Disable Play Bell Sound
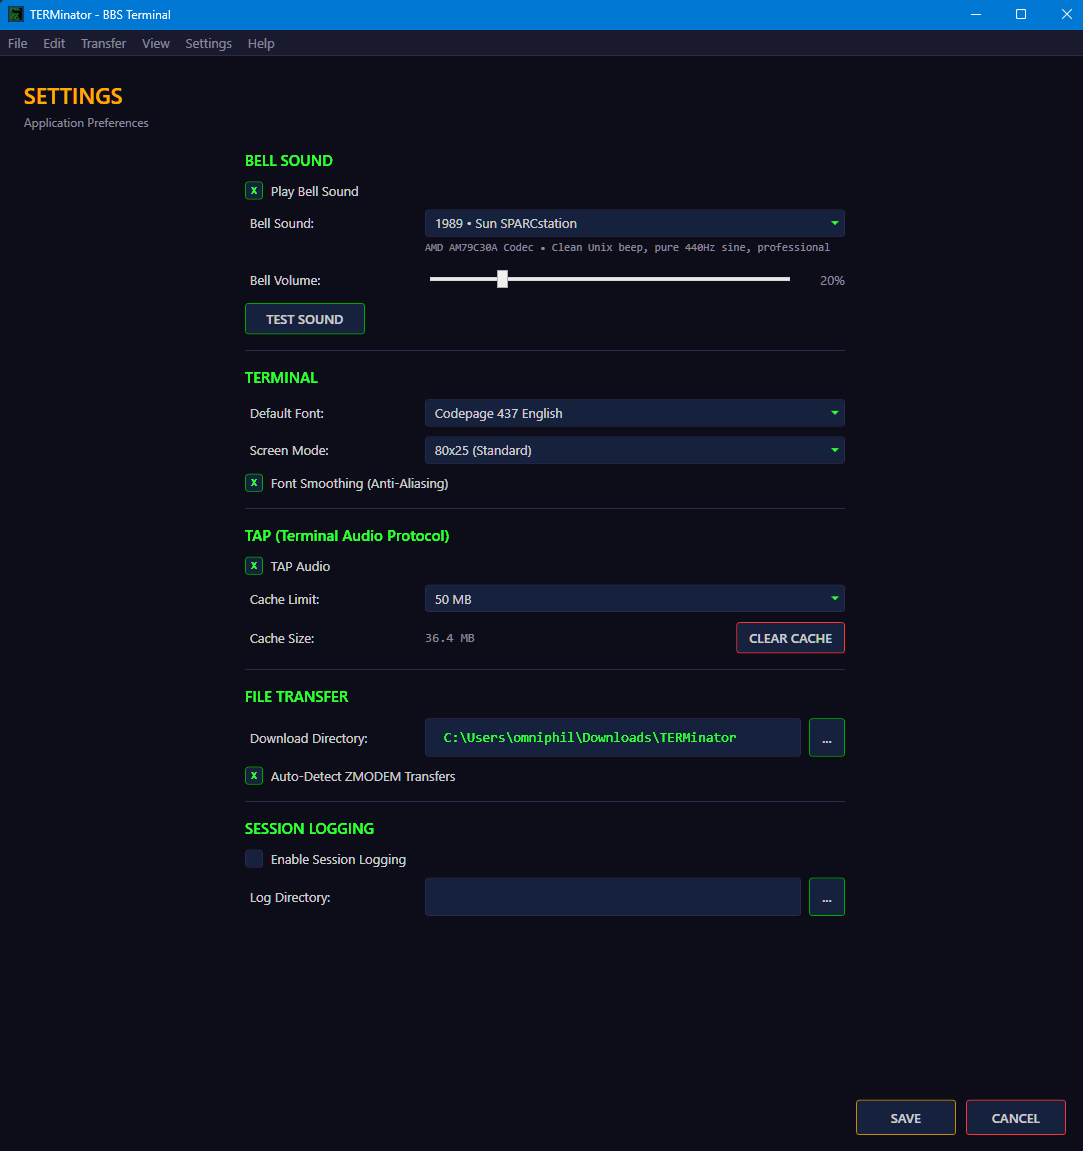 click(254, 190)
